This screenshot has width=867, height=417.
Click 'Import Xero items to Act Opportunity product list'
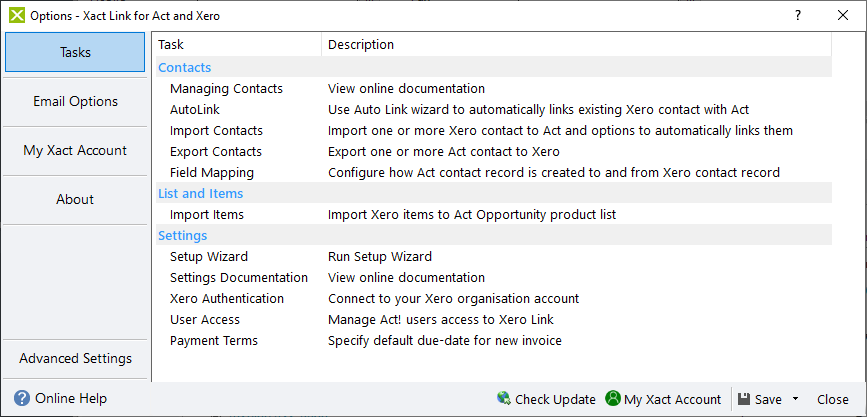tap(472, 215)
